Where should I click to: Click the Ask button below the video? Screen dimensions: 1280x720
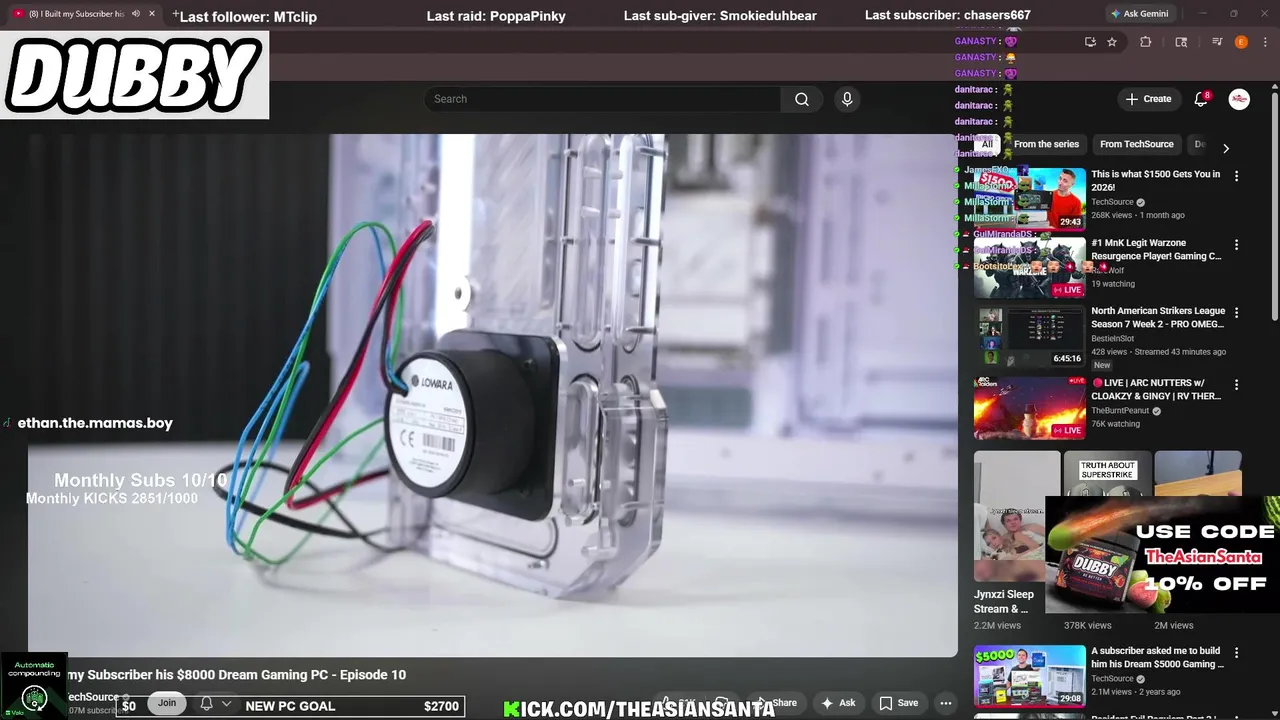click(838, 703)
